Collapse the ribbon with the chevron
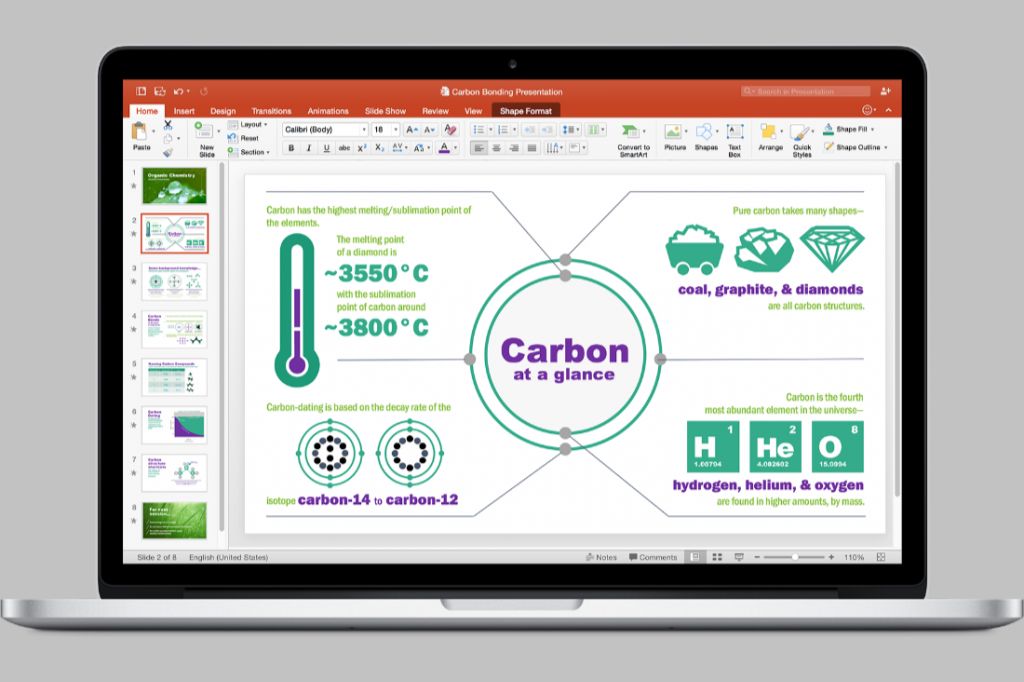Image resolution: width=1024 pixels, height=682 pixels. pyautogui.click(x=888, y=110)
